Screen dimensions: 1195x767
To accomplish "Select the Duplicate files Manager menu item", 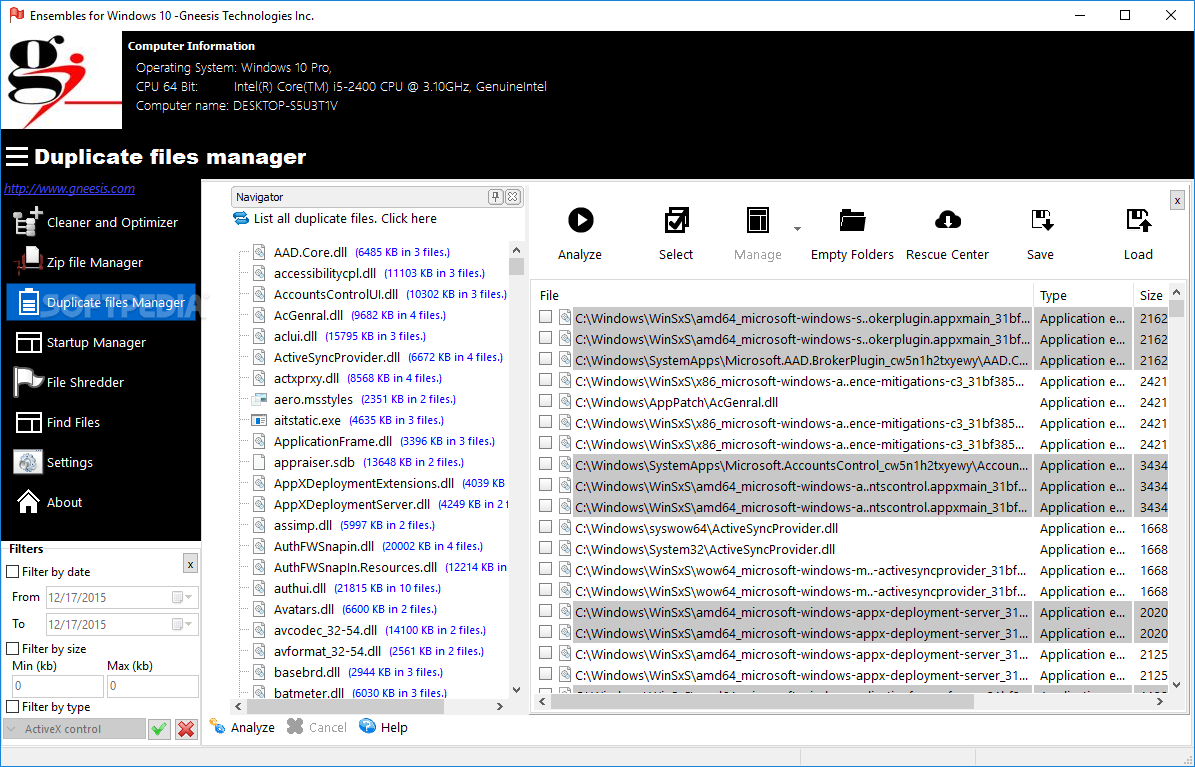I will 101,302.
